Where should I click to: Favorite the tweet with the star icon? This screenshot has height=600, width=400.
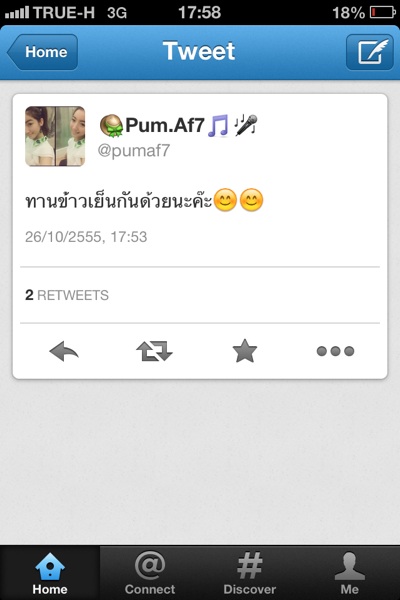(245, 351)
